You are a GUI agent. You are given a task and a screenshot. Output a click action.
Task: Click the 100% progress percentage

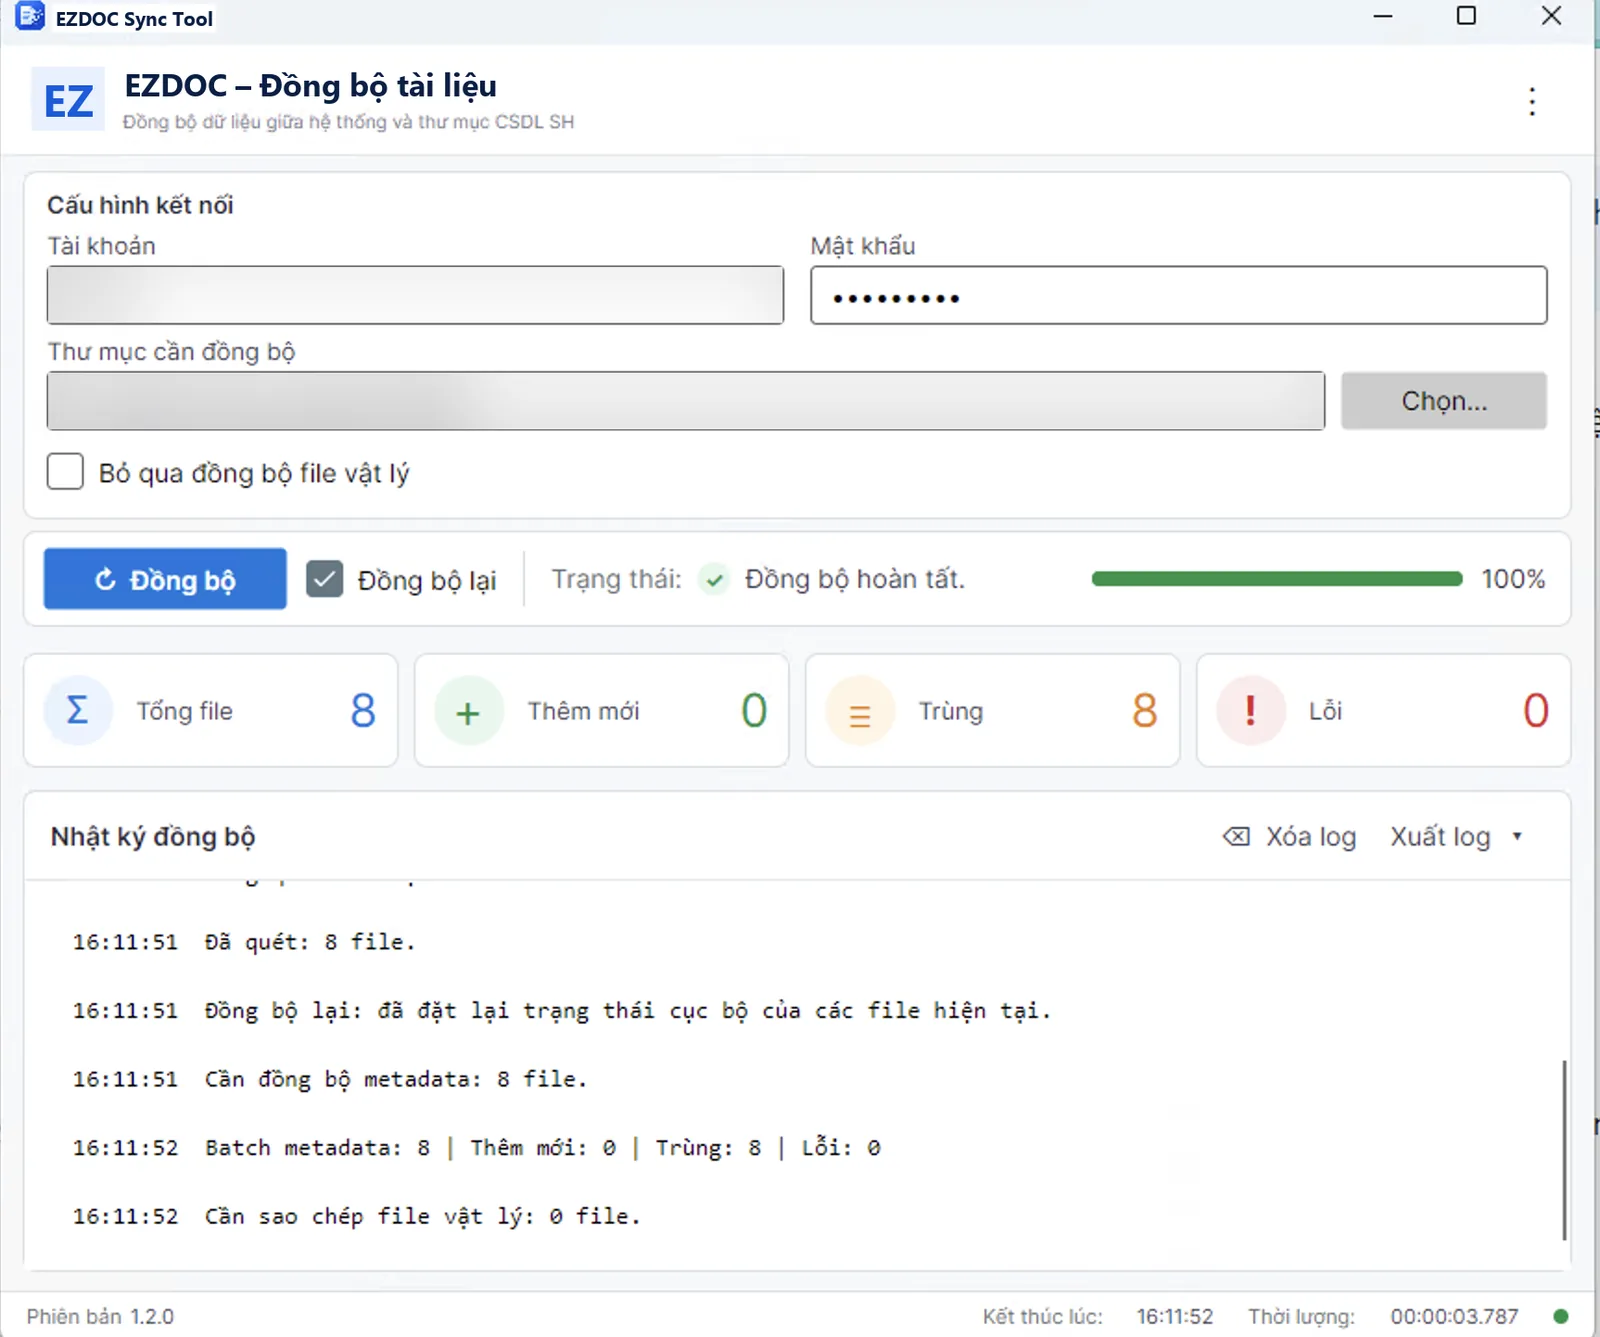[x=1513, y=579]
